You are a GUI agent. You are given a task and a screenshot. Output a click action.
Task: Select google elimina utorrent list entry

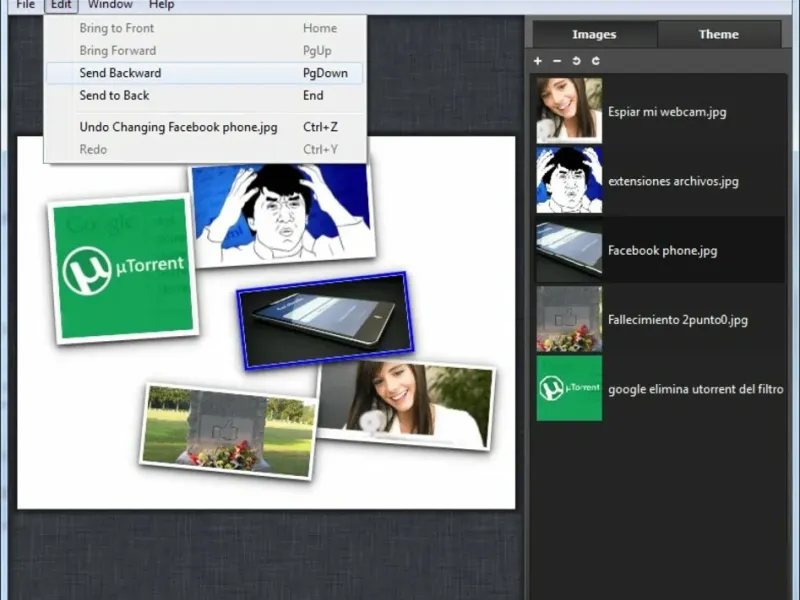point(695,389)
